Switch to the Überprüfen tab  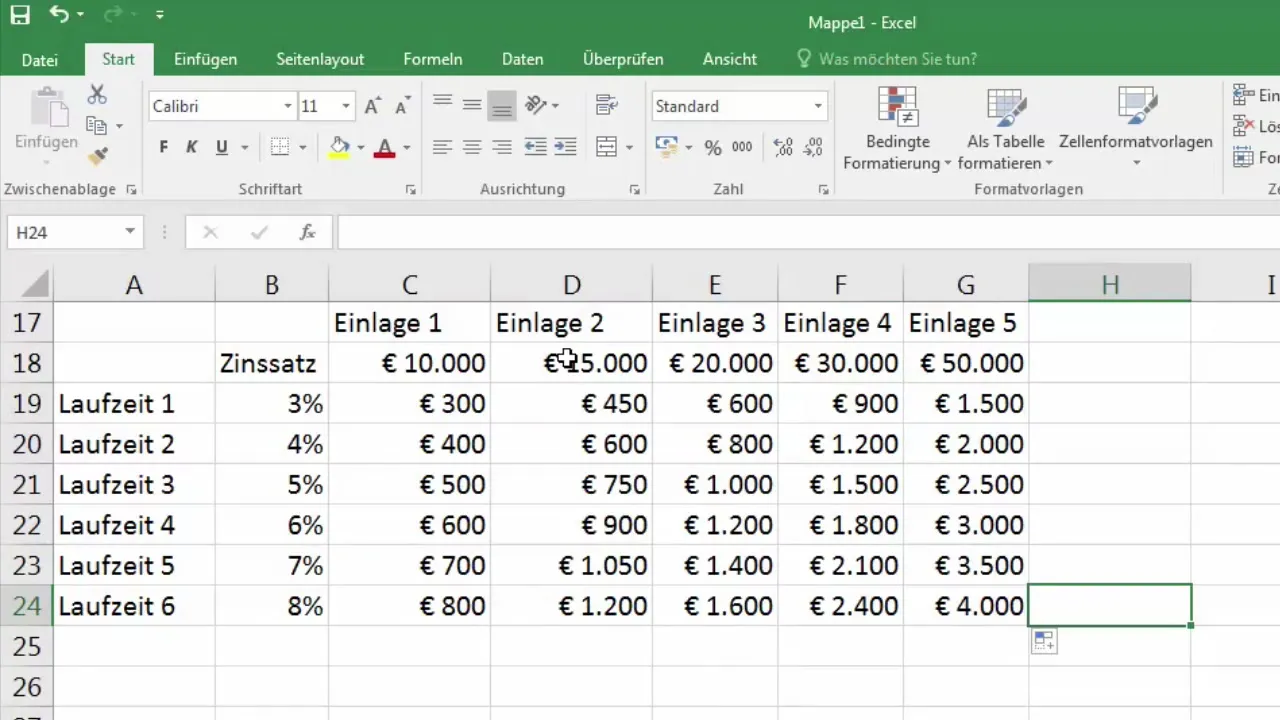623,59
